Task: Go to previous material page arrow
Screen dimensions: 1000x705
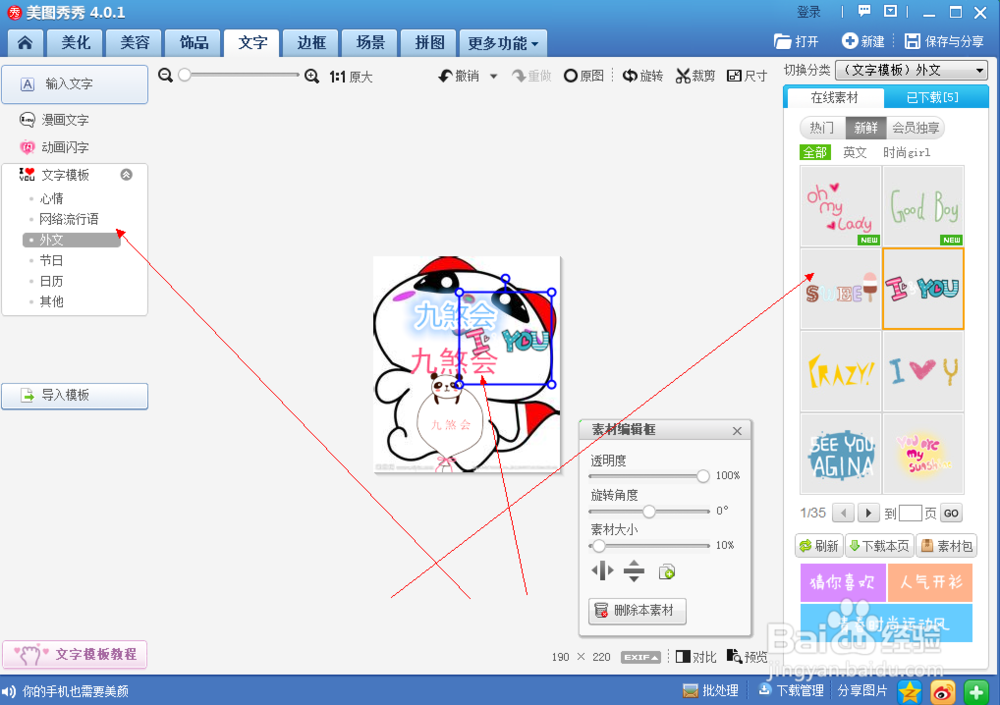Action: [844, 513]
